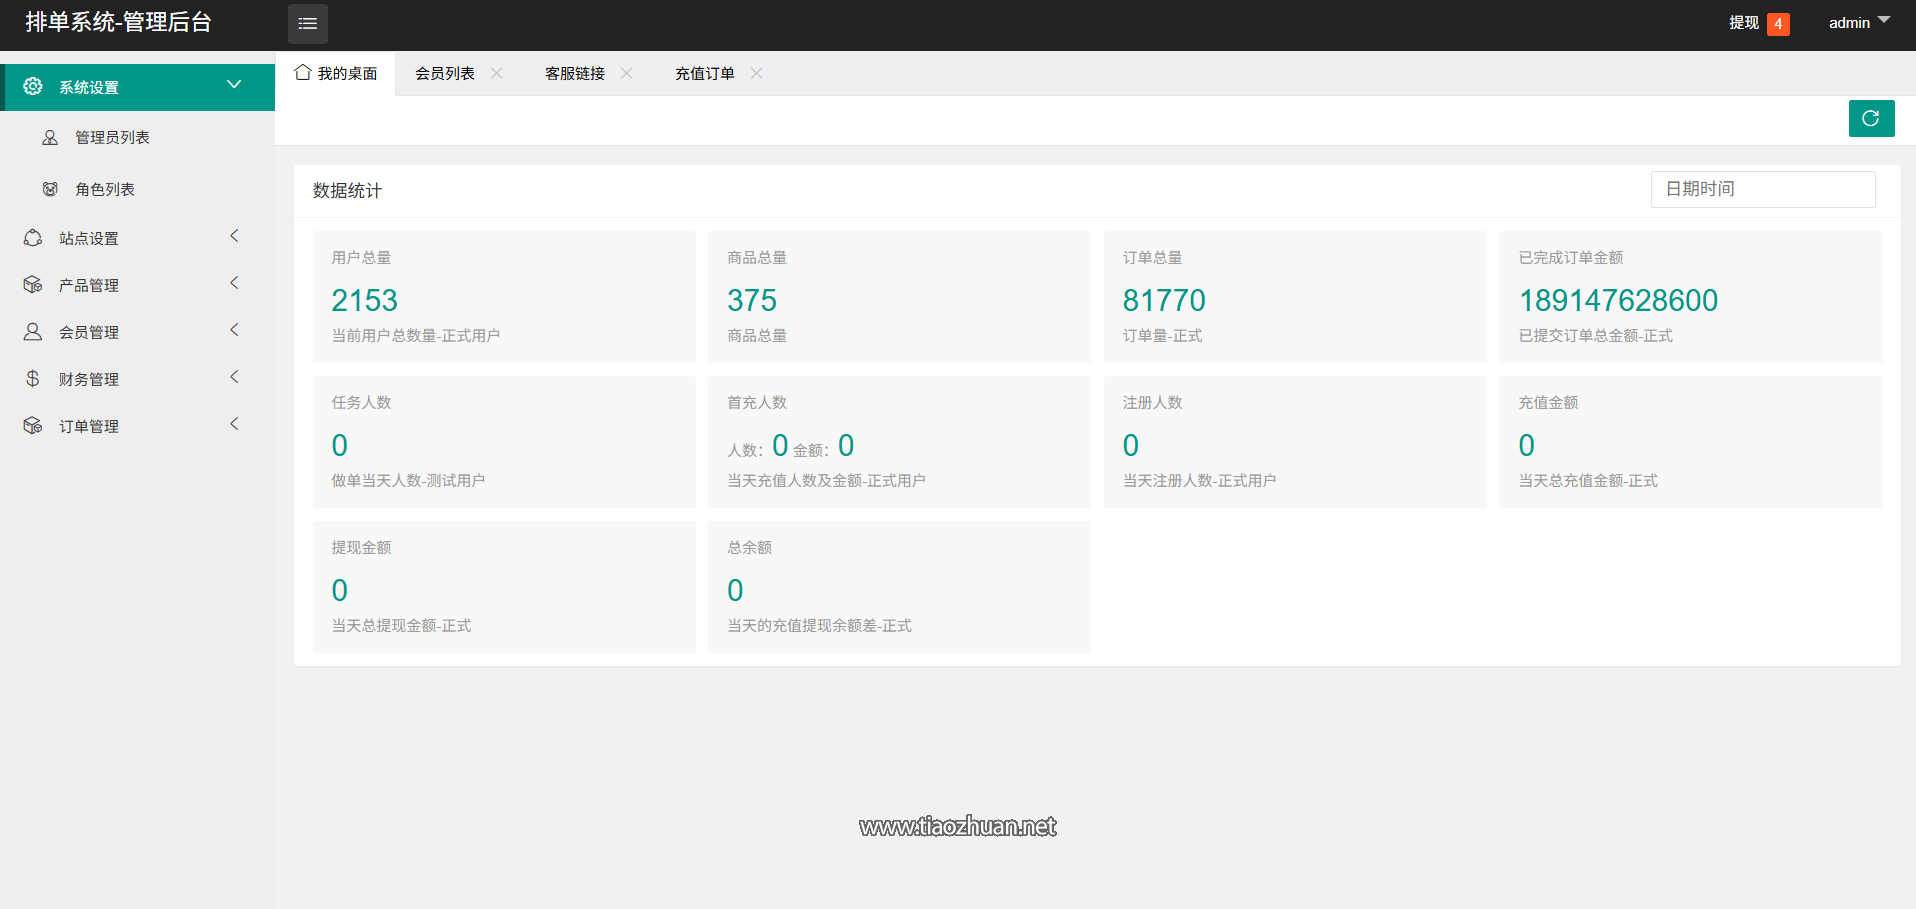The height and width of the screenshot is (909, 1916).
Task: Click the refresh icon on the right
Action: [x=1870, y=118]
